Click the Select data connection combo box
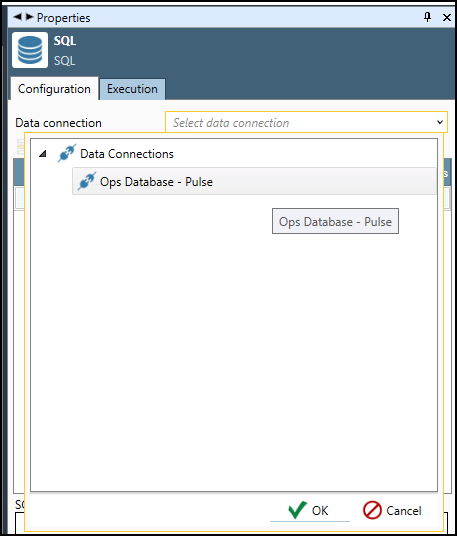This screenshot has height=536, width=457. click(306, 122)
